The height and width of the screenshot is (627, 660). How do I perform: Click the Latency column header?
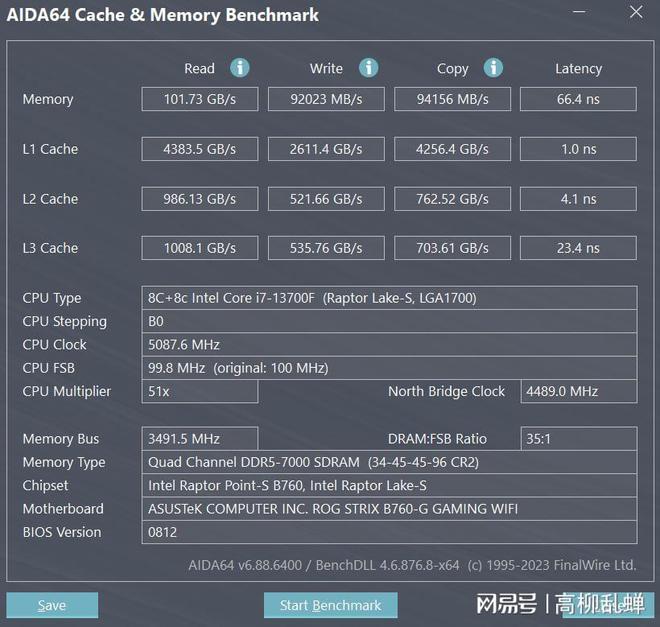point(578,69)
